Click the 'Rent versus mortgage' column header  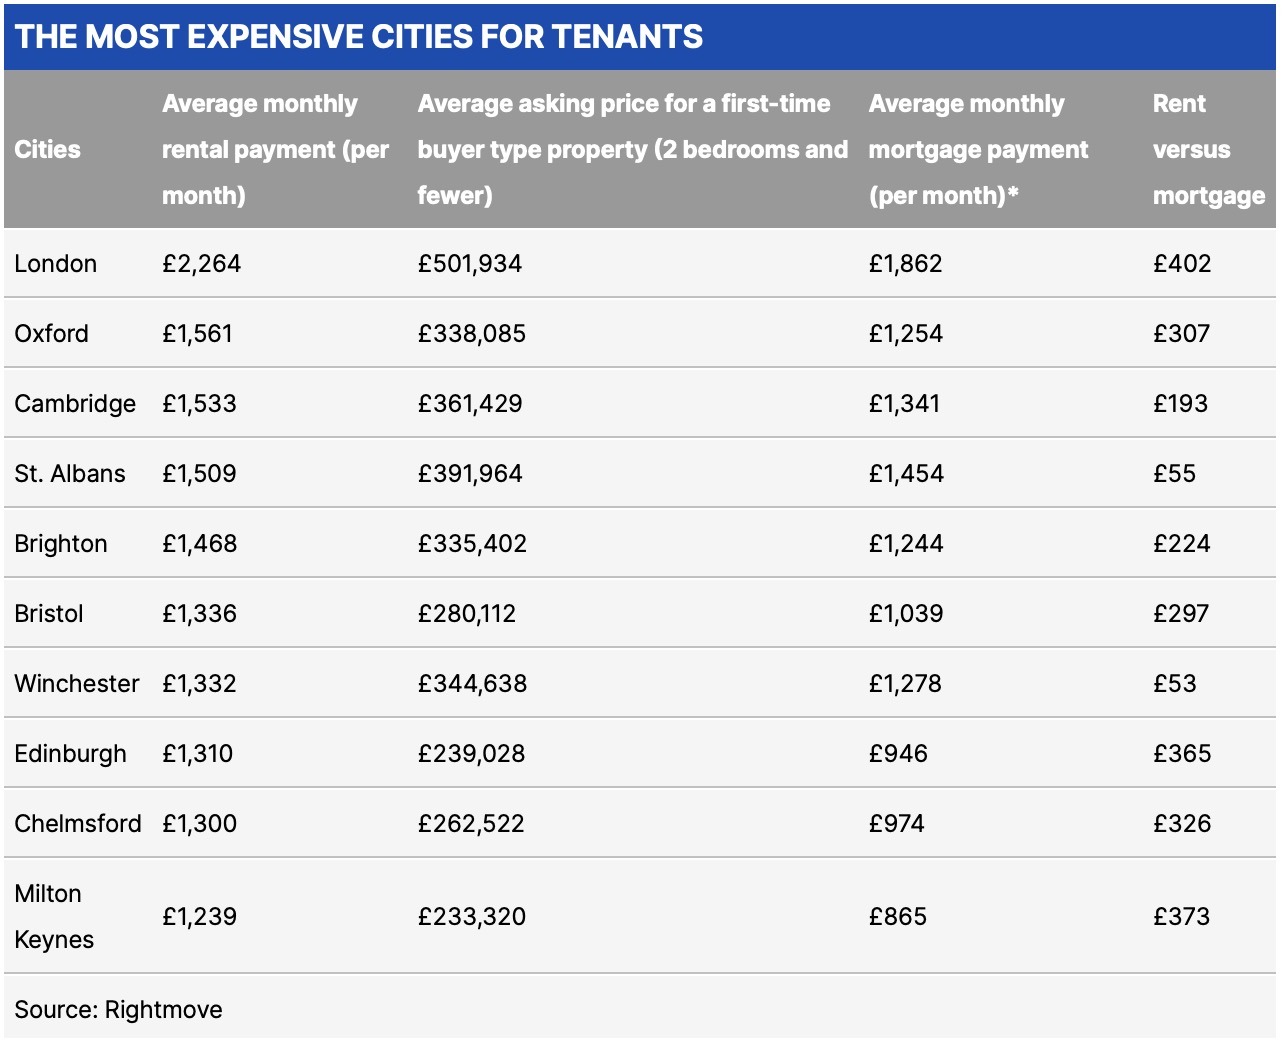[x=1208, y=149]
